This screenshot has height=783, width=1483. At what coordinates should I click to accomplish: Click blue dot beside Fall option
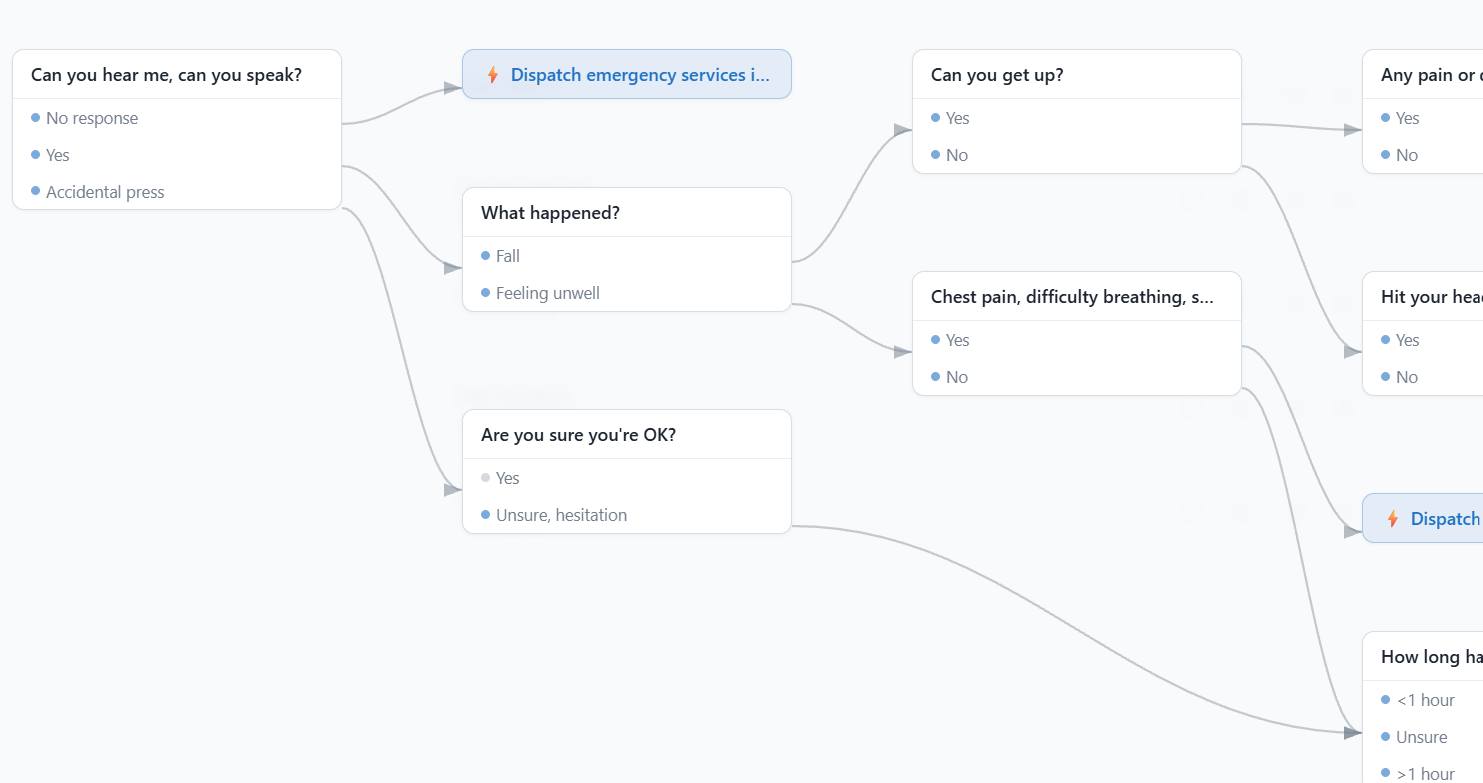(x=485, y=256)
